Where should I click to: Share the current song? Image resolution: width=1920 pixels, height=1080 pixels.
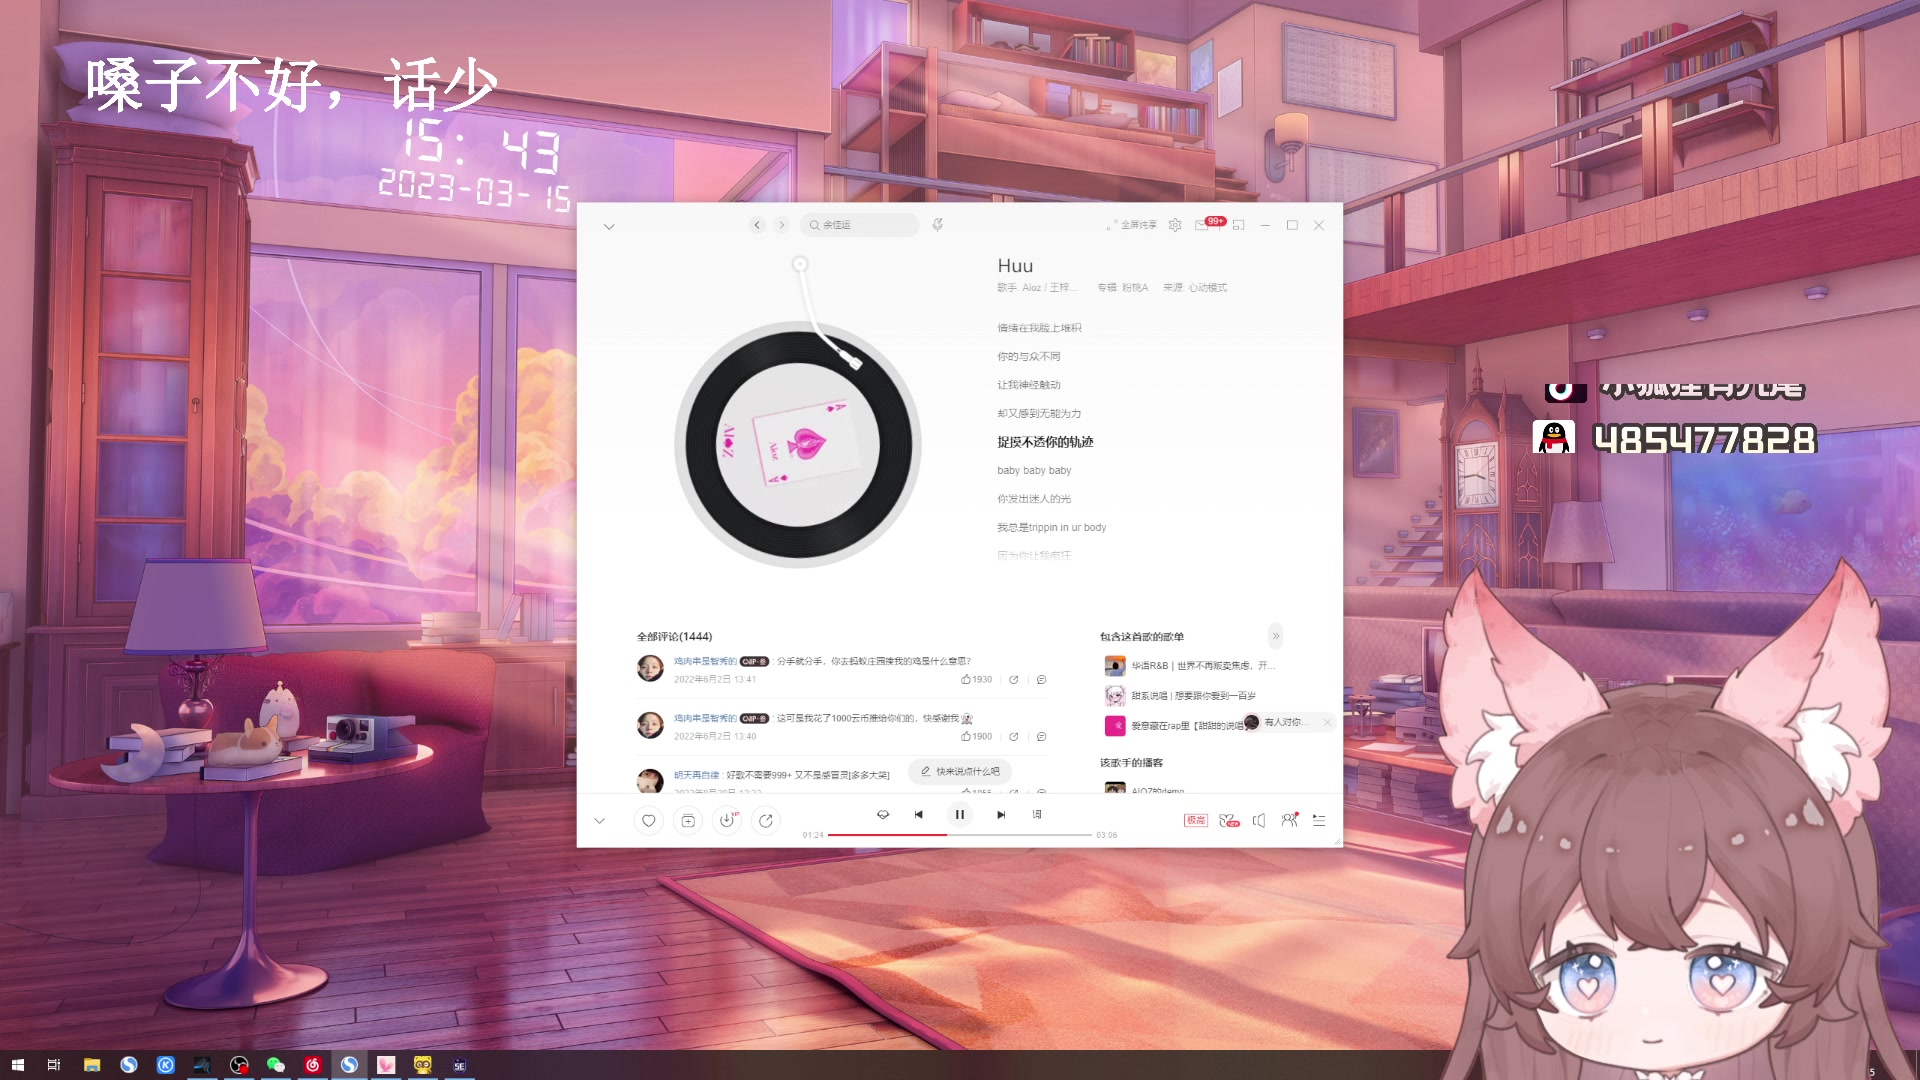(x=766, y=821)
